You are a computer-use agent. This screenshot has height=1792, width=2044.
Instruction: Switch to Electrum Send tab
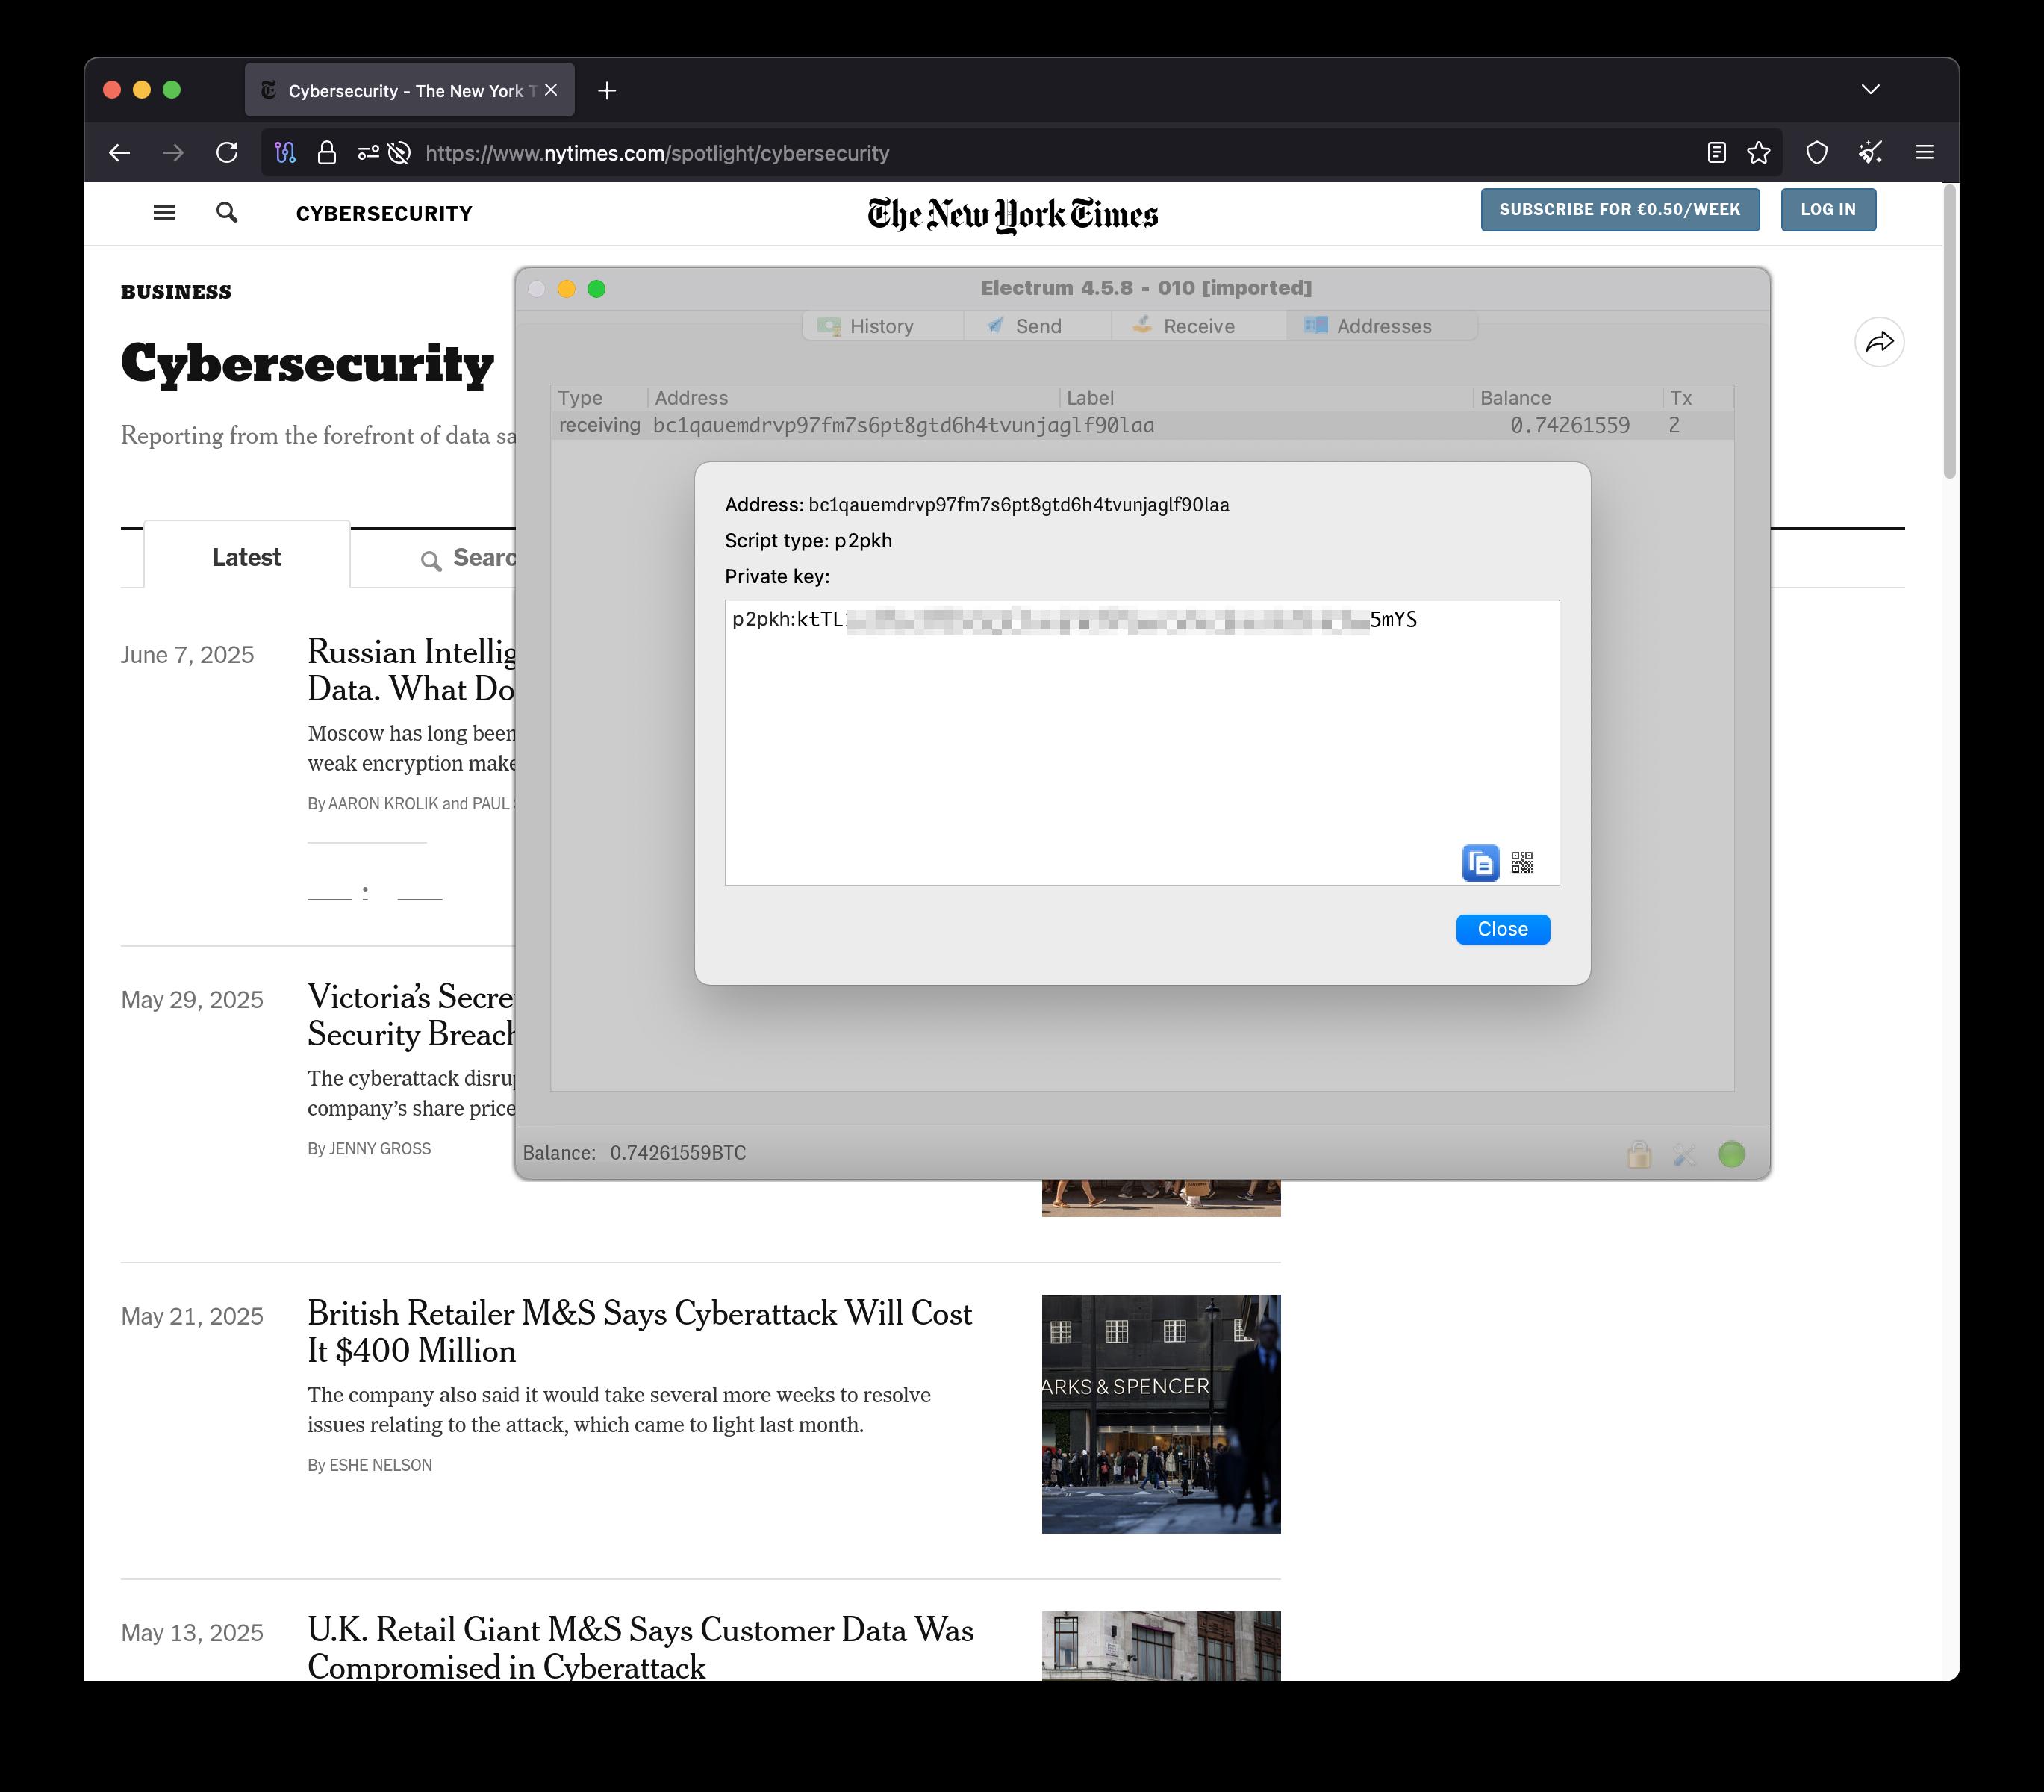click(x=1037, y=326)
